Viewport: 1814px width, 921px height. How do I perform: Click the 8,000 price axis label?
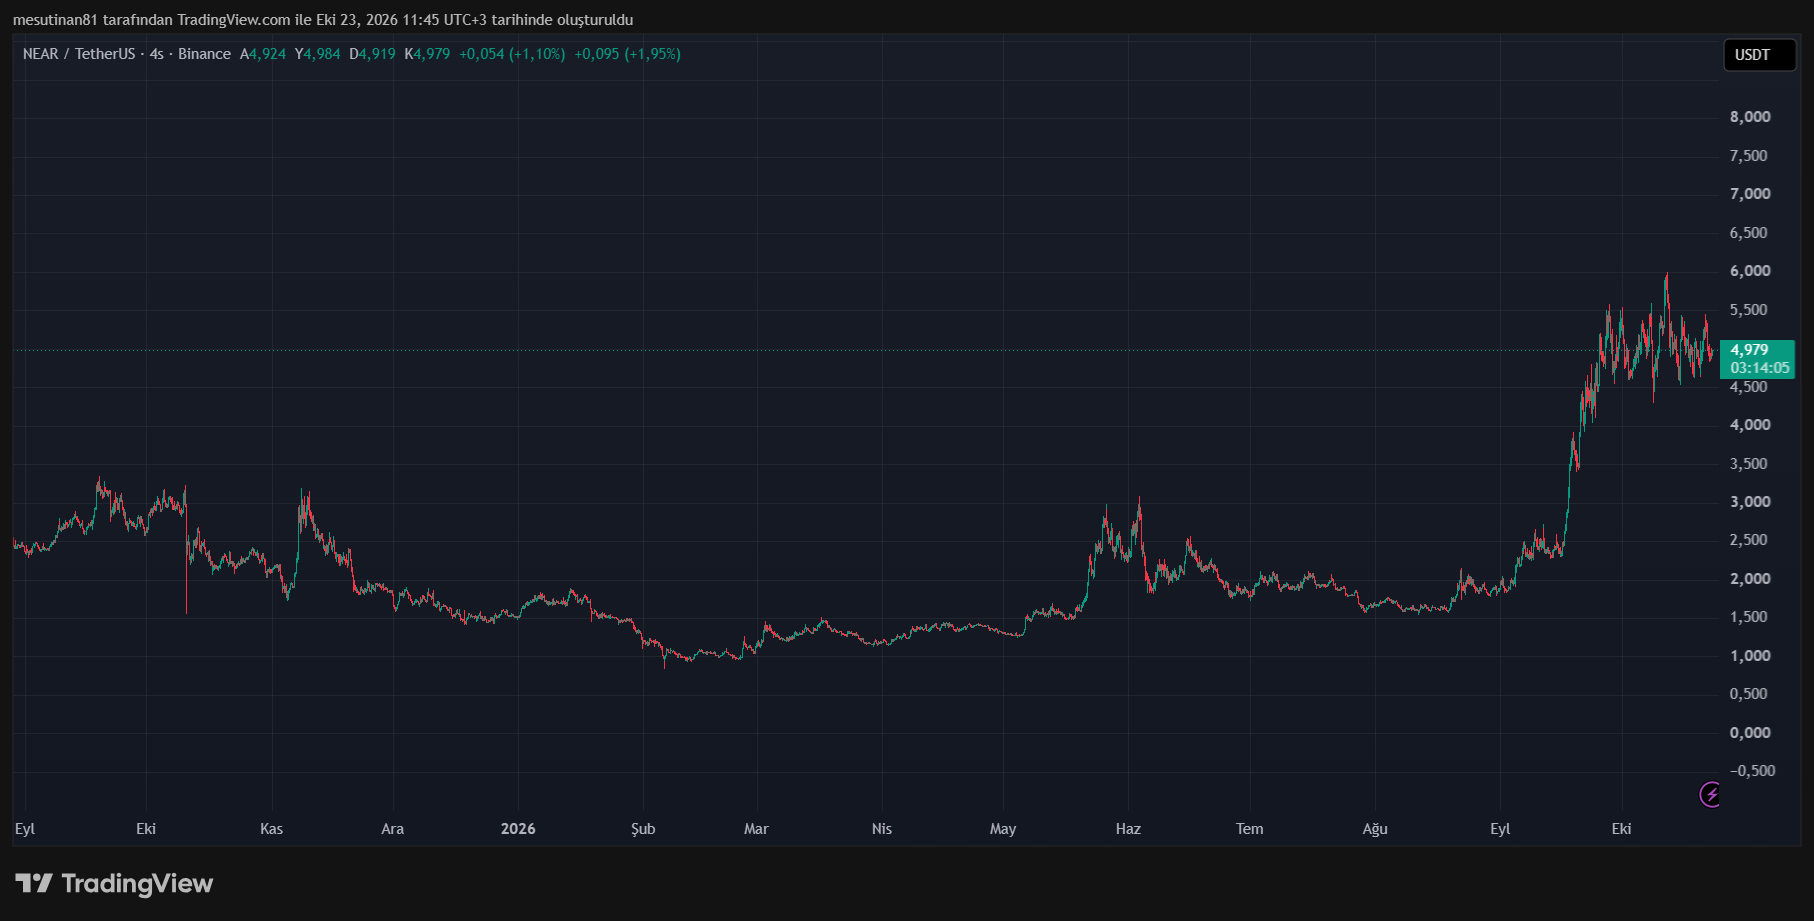(x=1750, y=117)
